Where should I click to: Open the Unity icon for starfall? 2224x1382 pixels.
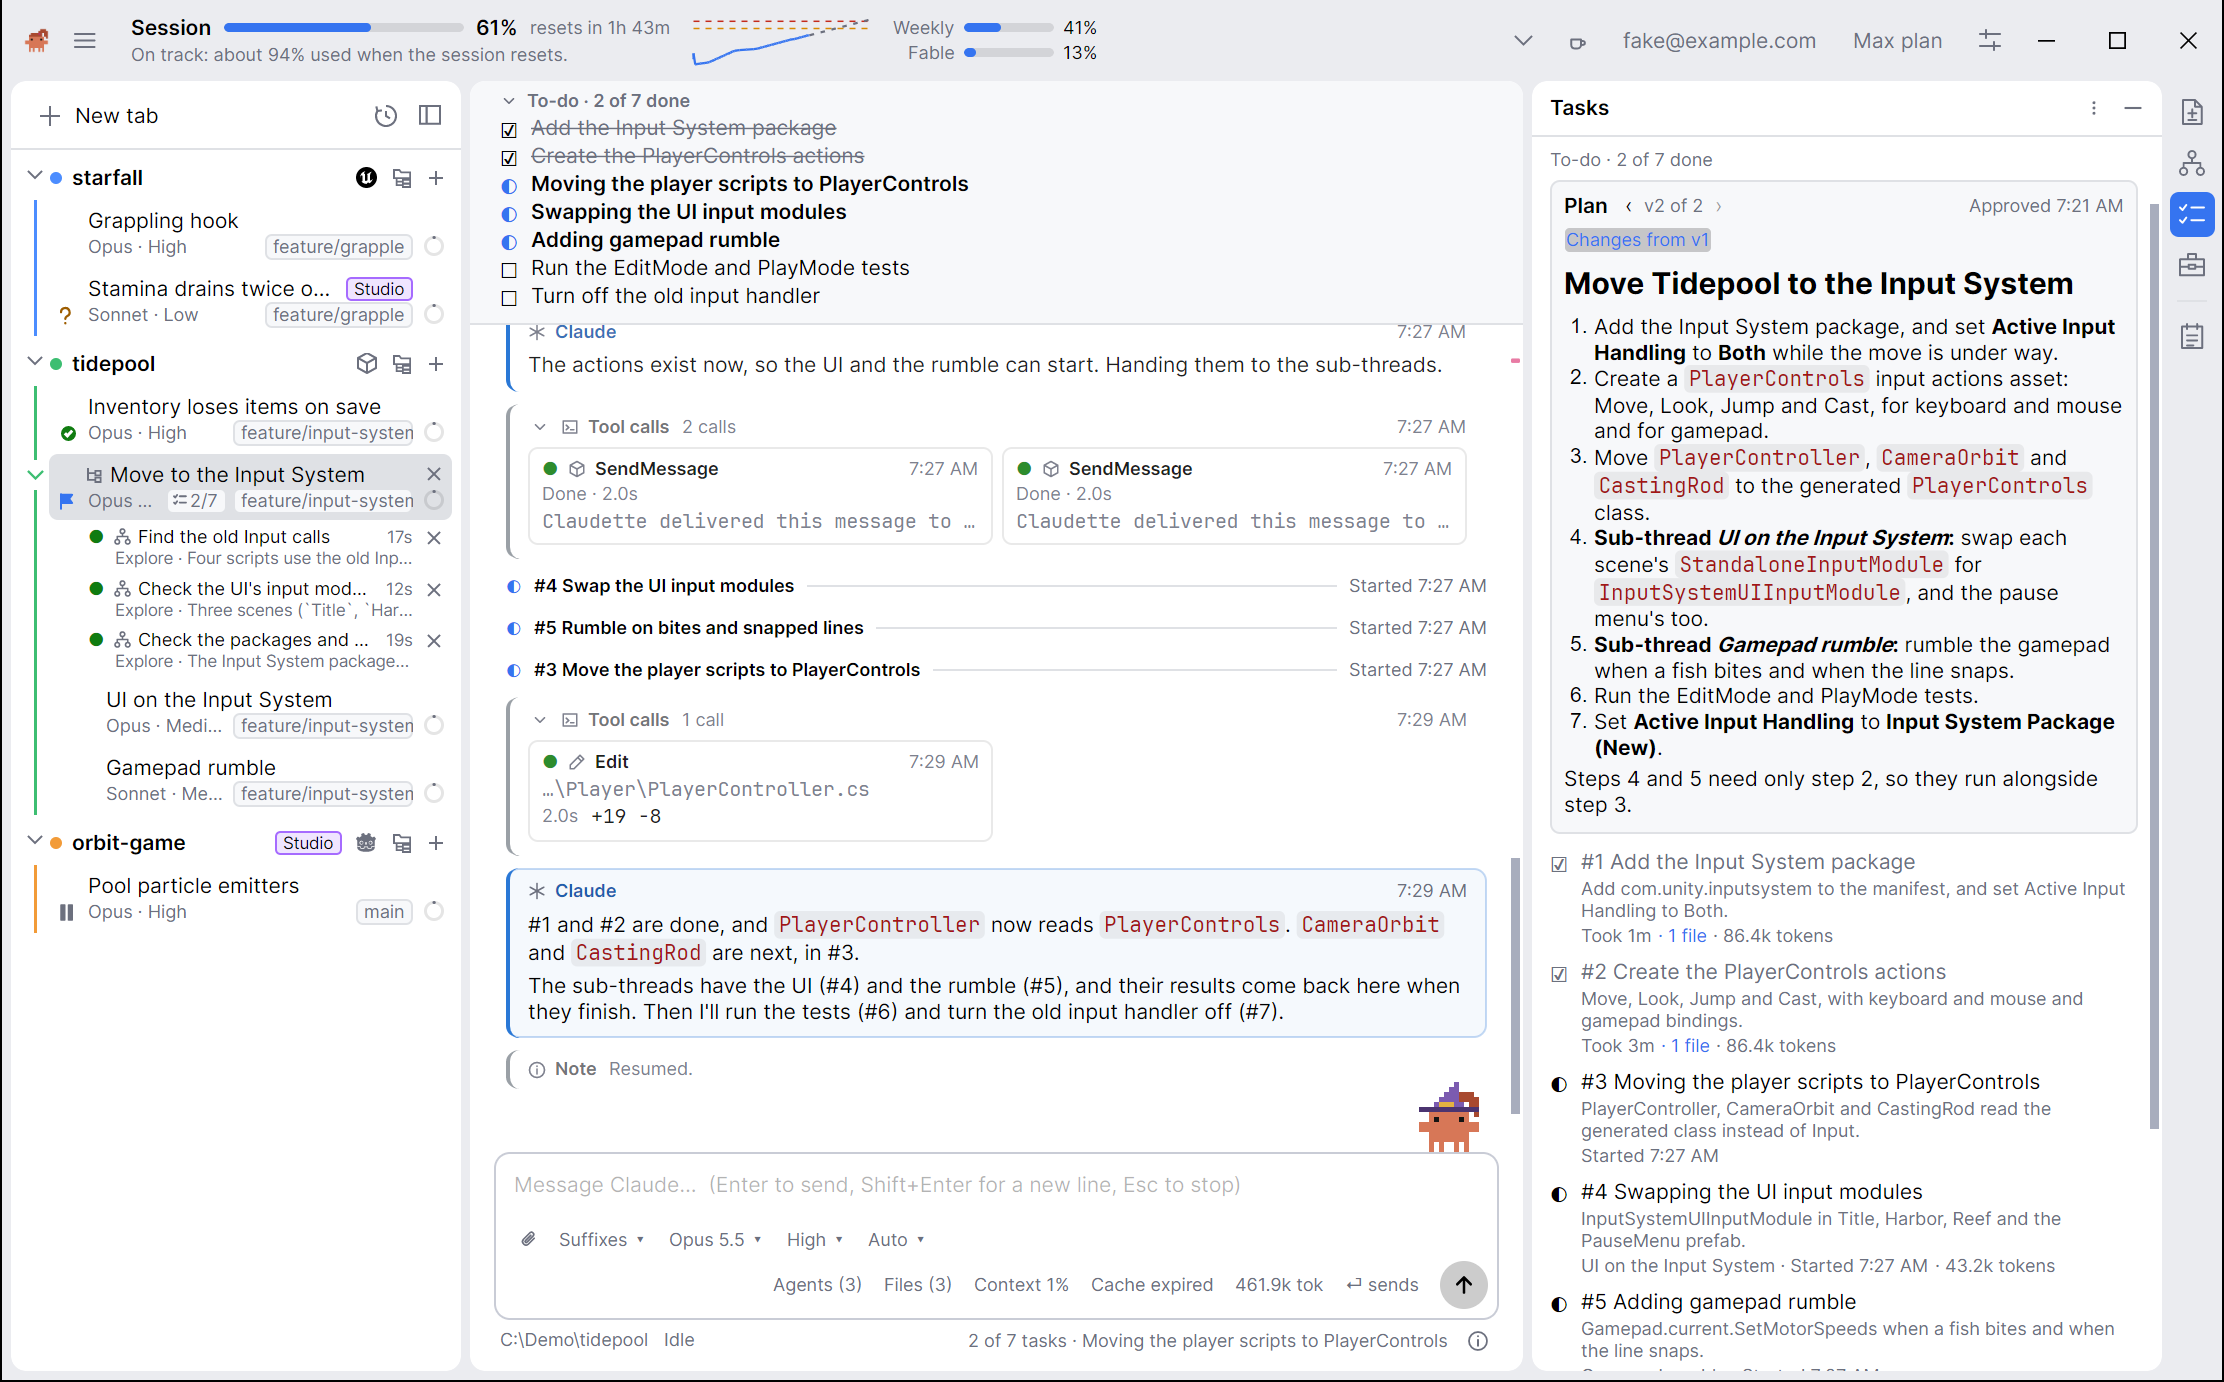pos(367,178)
